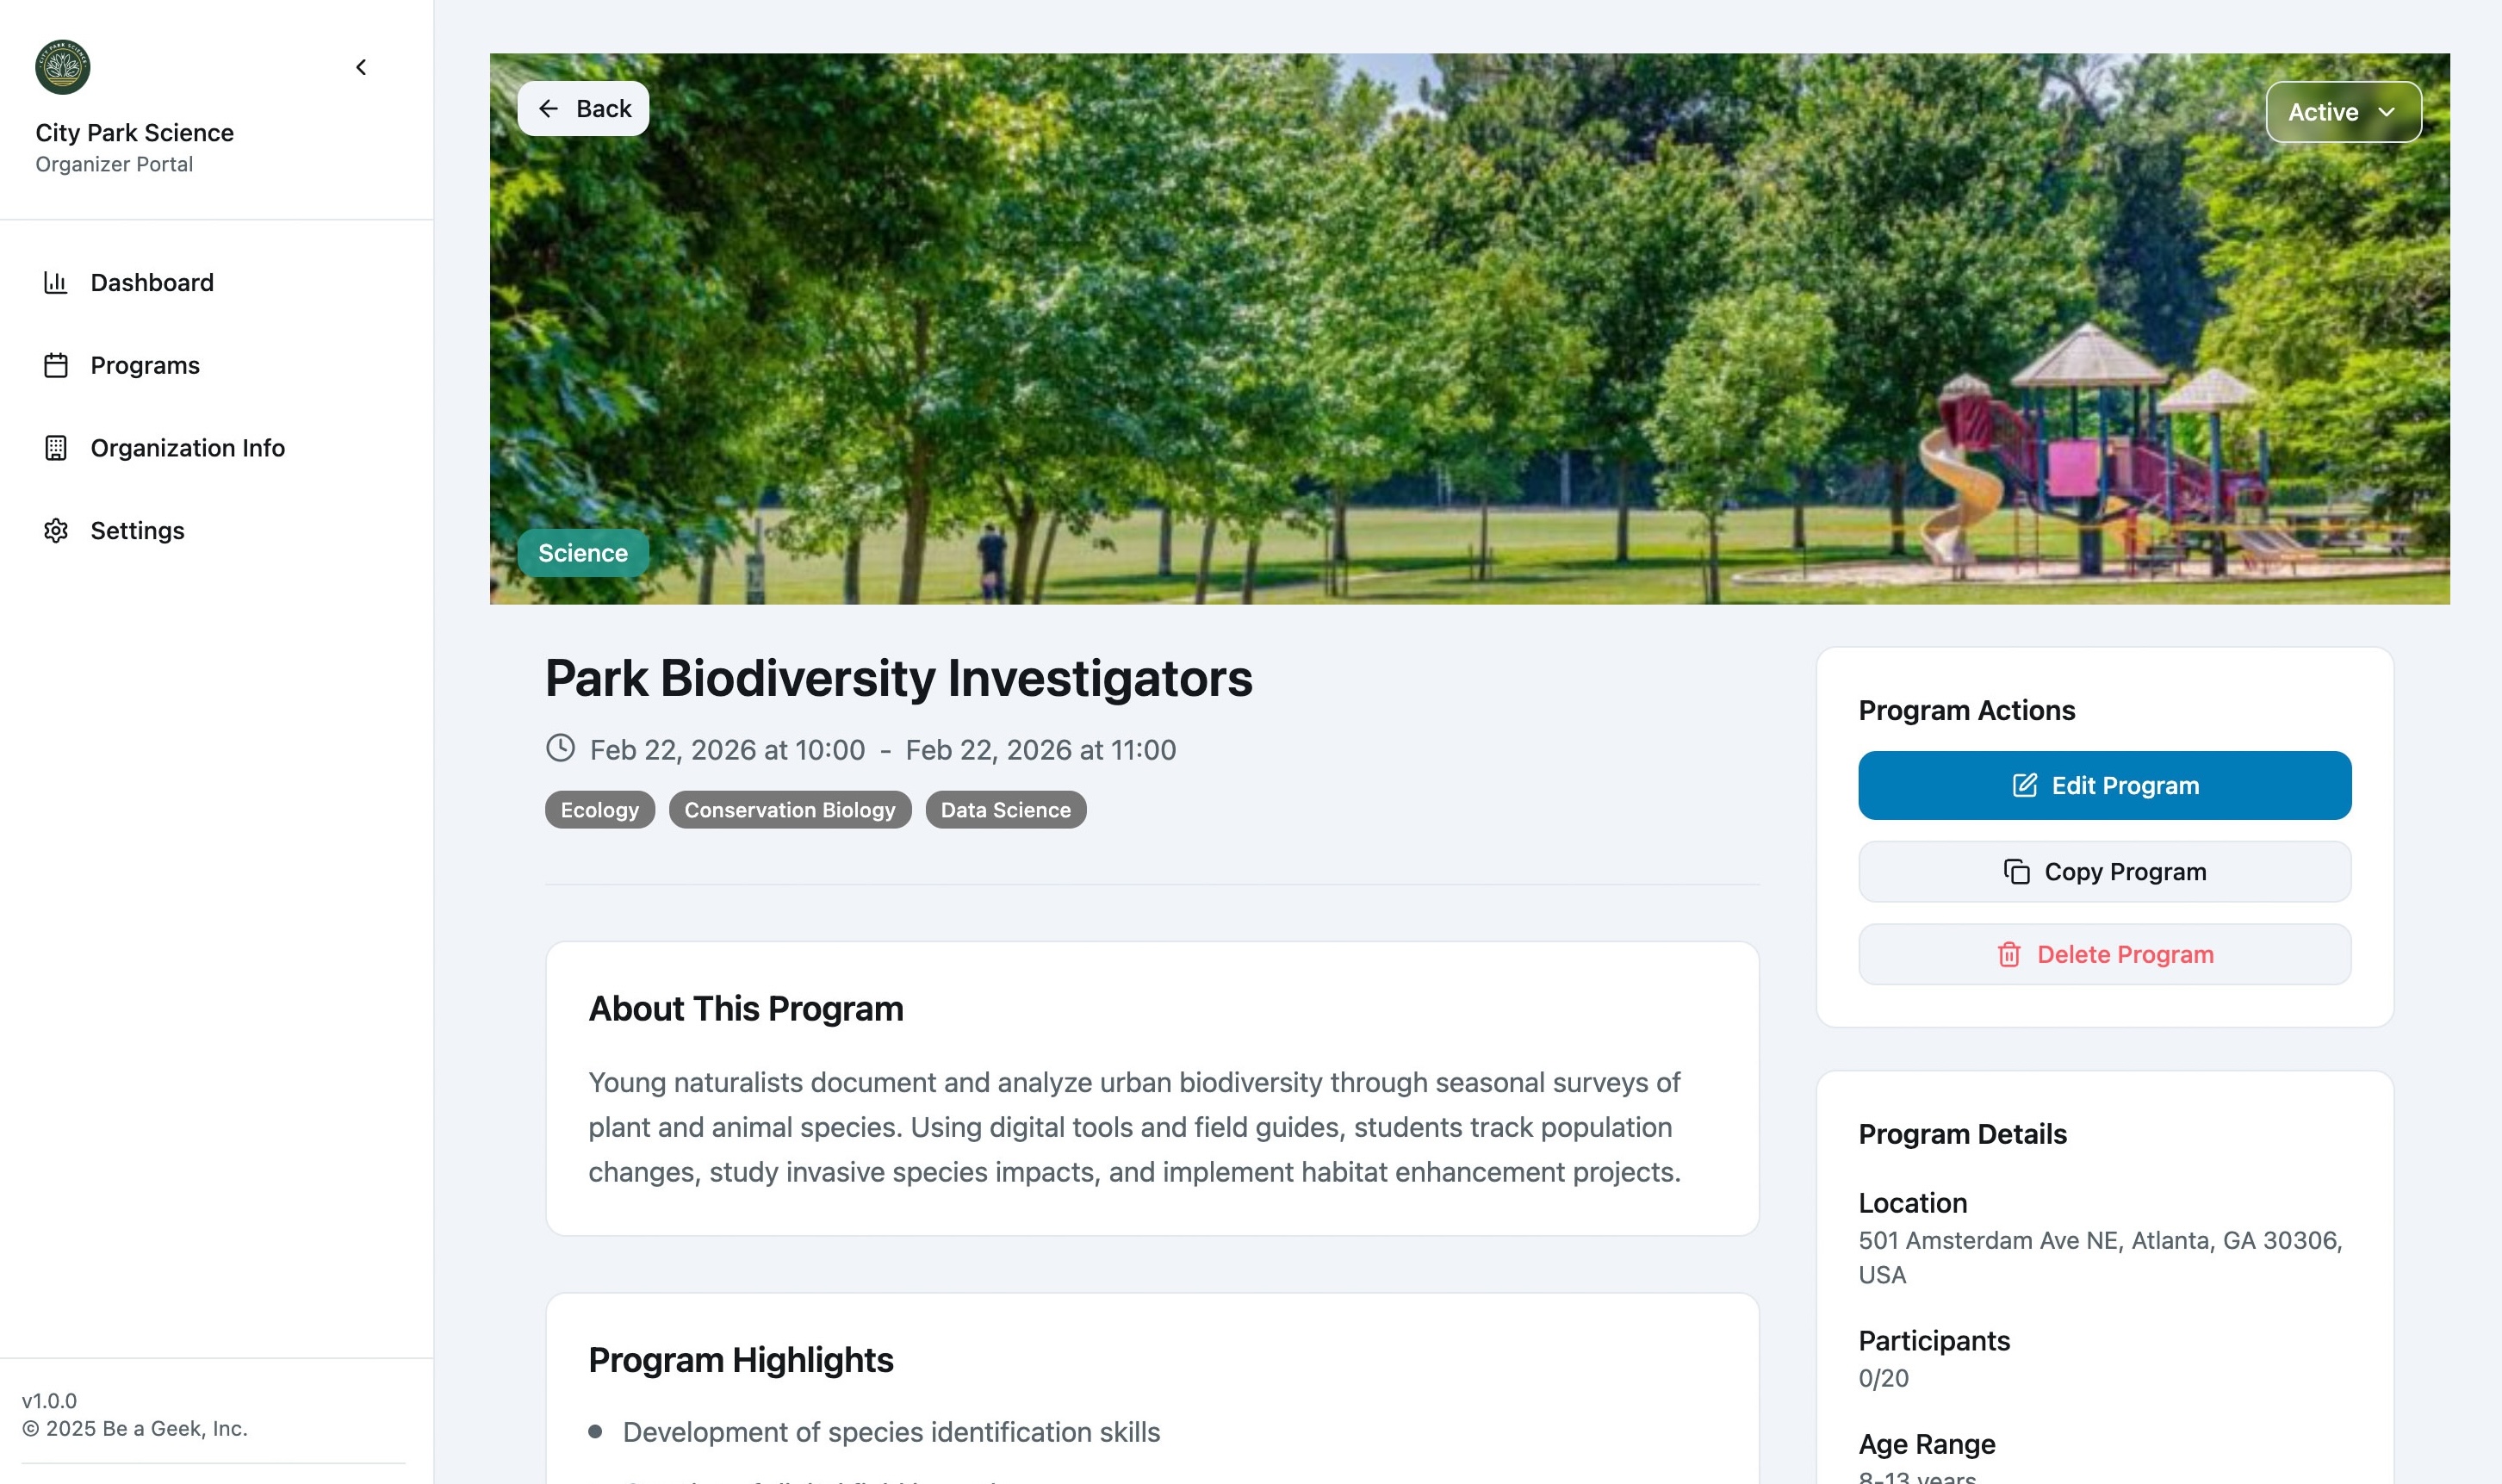Select the Data Science tag

click(1006, 810)
